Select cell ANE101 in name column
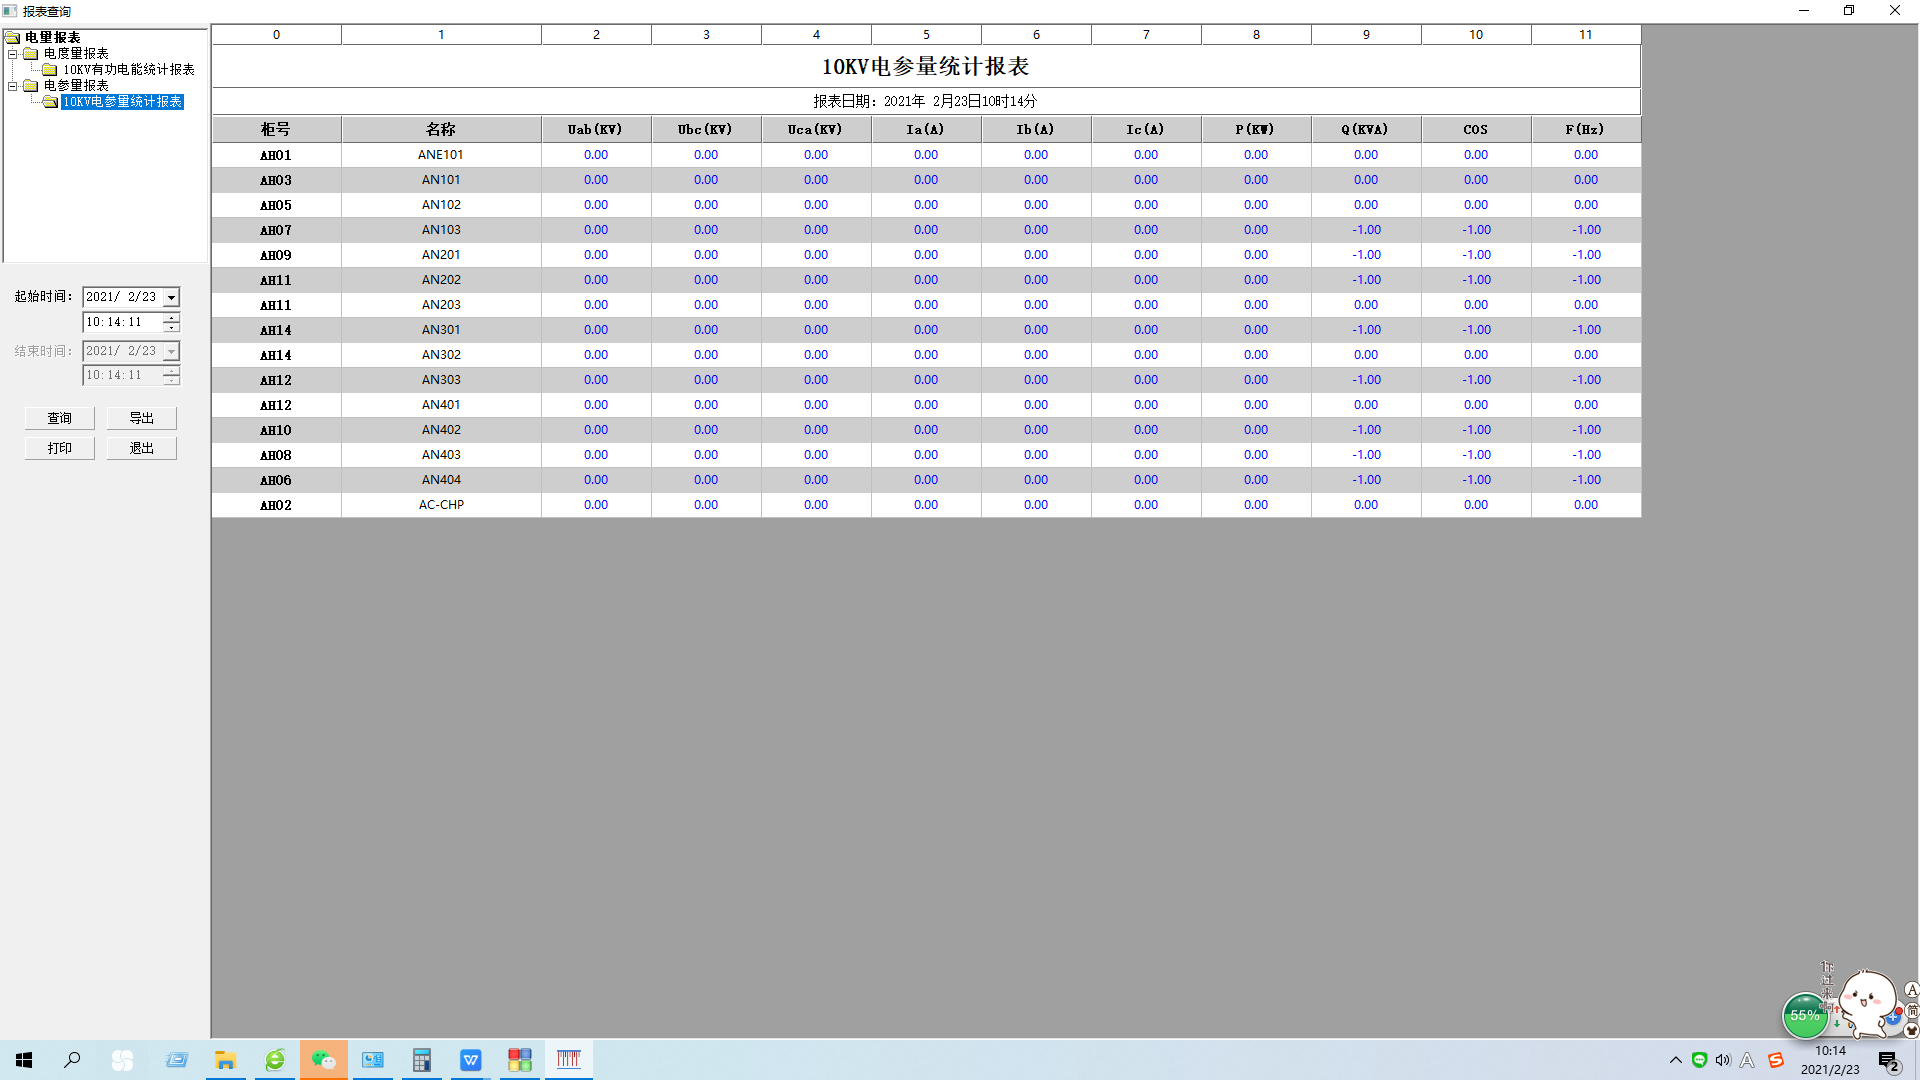 tap(441, 155)
